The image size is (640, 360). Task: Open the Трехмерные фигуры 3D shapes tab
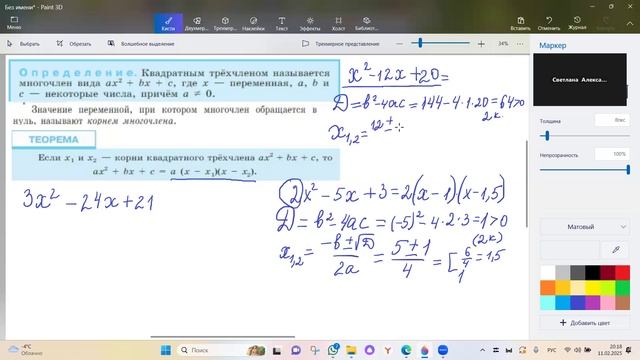(225, 23)
